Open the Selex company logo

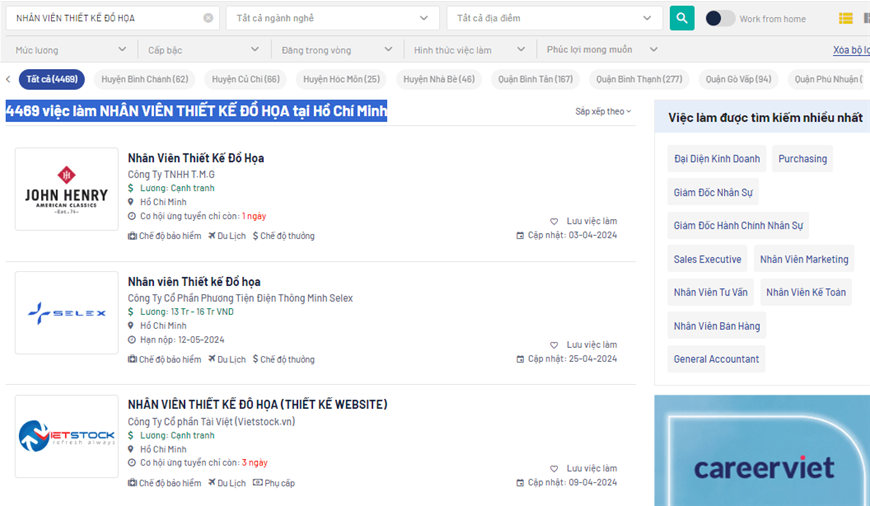[67, 313]
